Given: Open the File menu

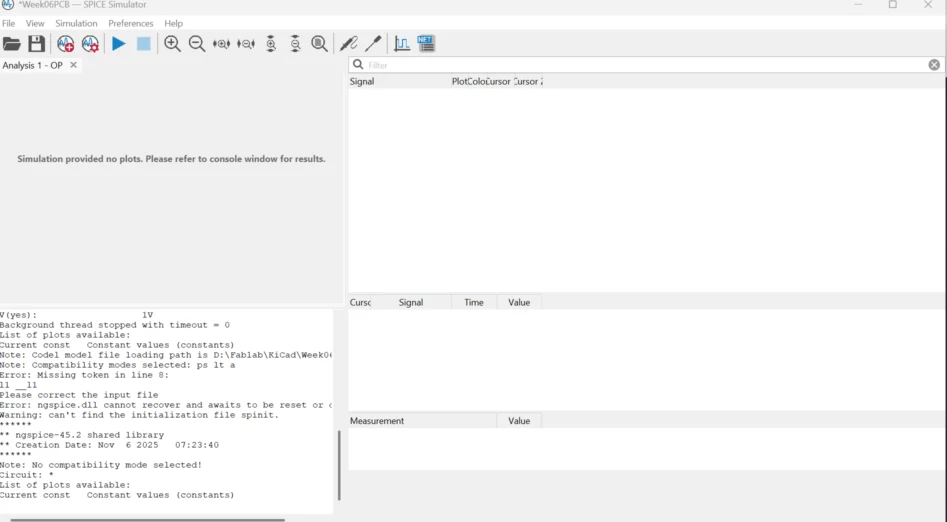Looking at the screenshot, I should [8, 23].
